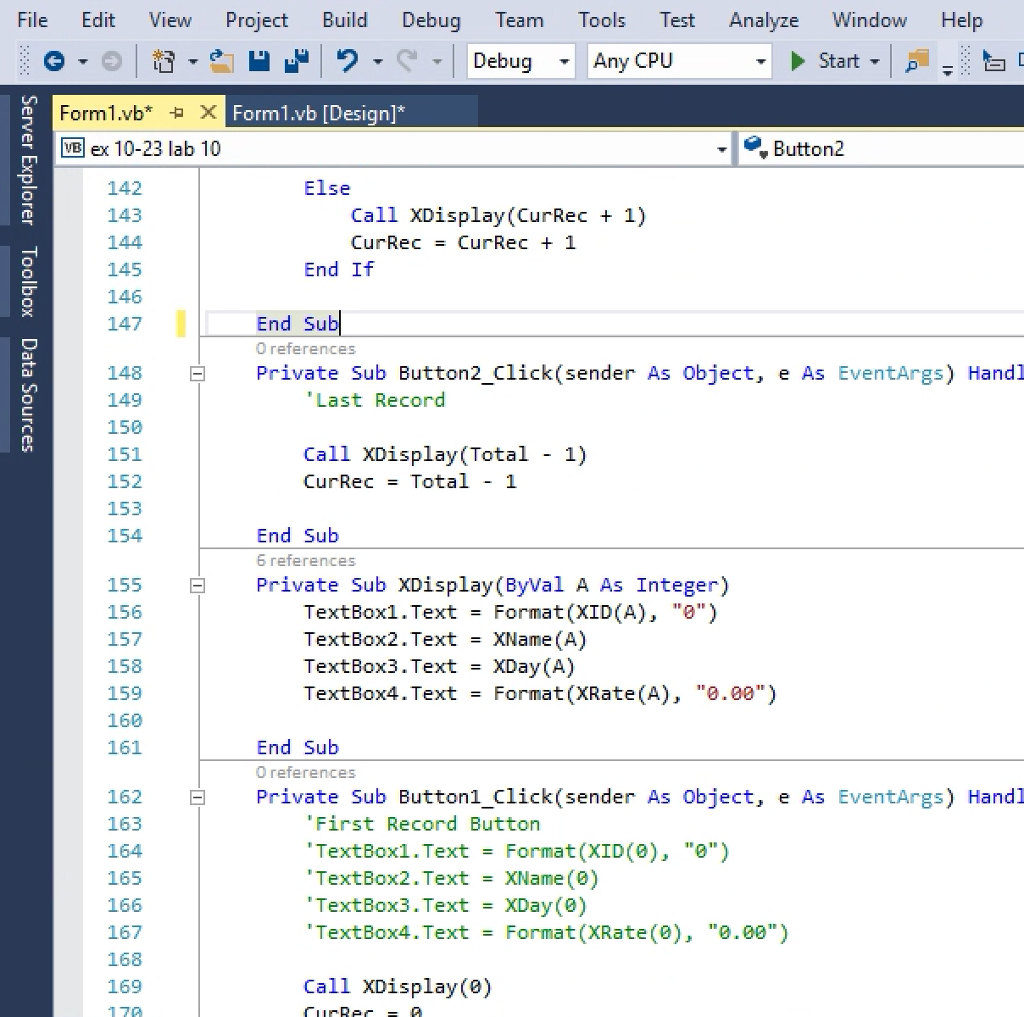The width and height of the screenshot is (1024, 1017).
Task: Save the current file with the disk icon
Action: tap(259, 62)
